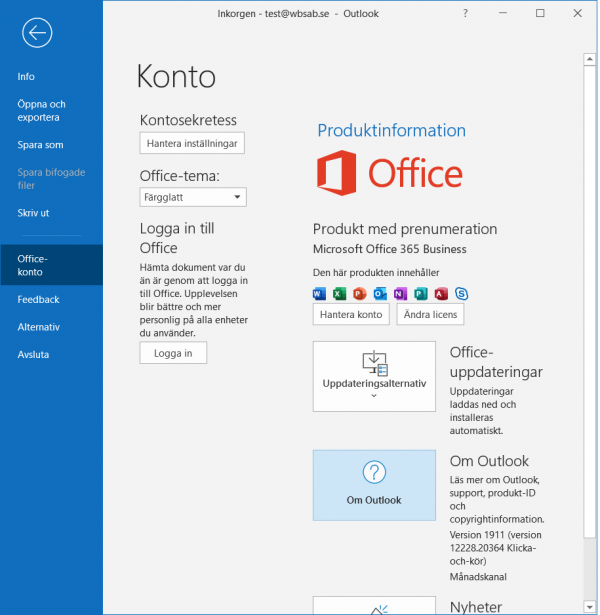
Task: Click the Konto page title
Action: 176,76
